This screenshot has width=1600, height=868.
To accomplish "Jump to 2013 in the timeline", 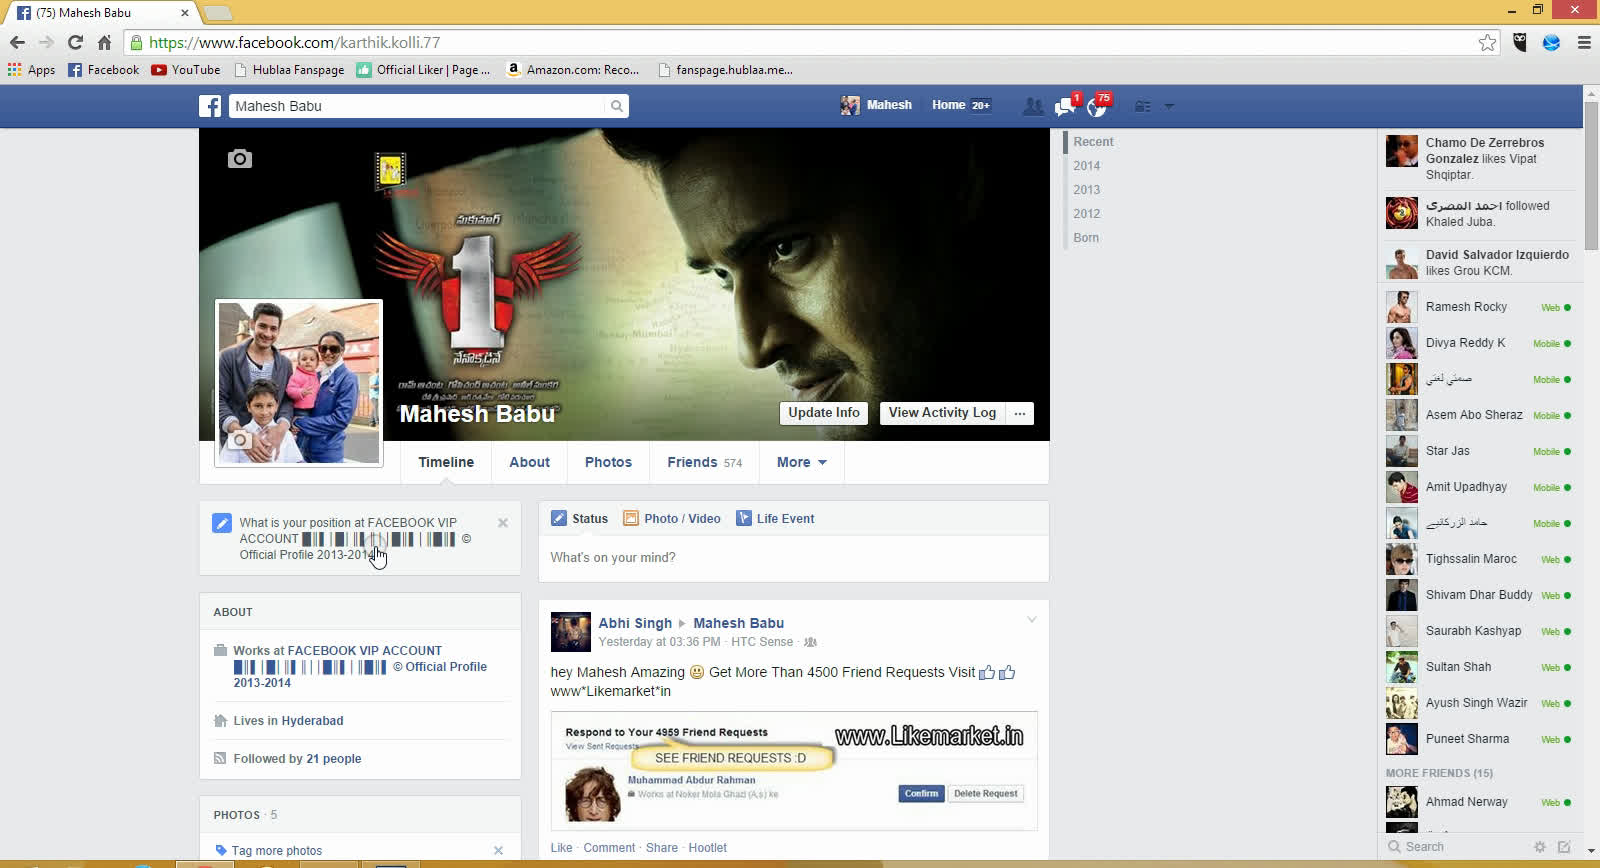I will point(1086,190).
